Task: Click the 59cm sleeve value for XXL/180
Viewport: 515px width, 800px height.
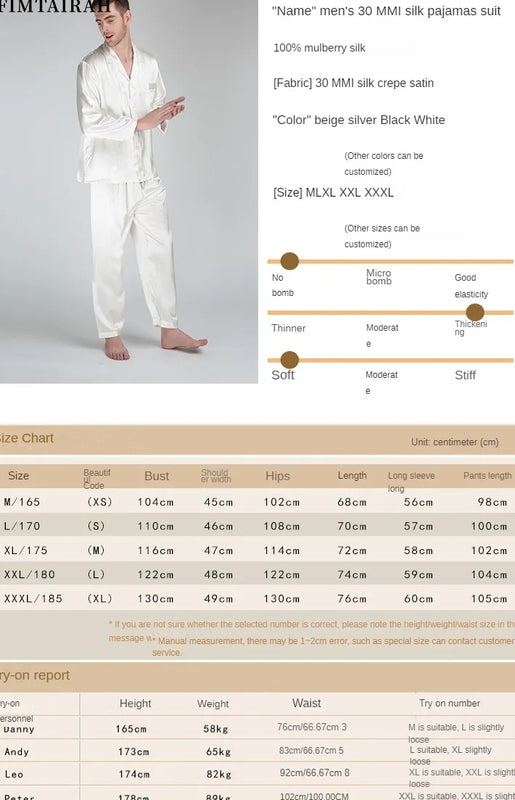Action: (419, 574)
